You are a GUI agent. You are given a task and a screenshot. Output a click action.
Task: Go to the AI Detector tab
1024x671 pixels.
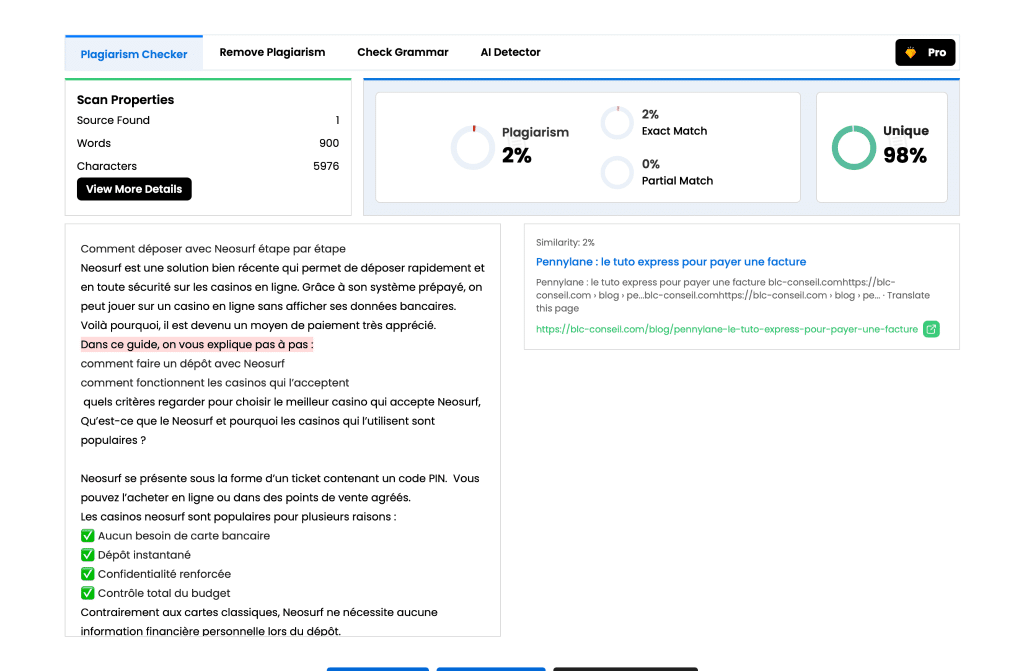click(x=510, y=52)
